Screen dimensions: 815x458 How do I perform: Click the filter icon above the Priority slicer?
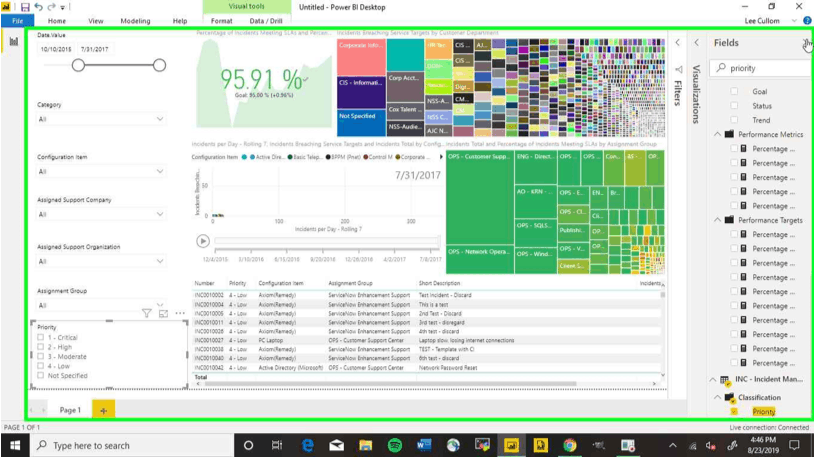[x=147, y=313]
